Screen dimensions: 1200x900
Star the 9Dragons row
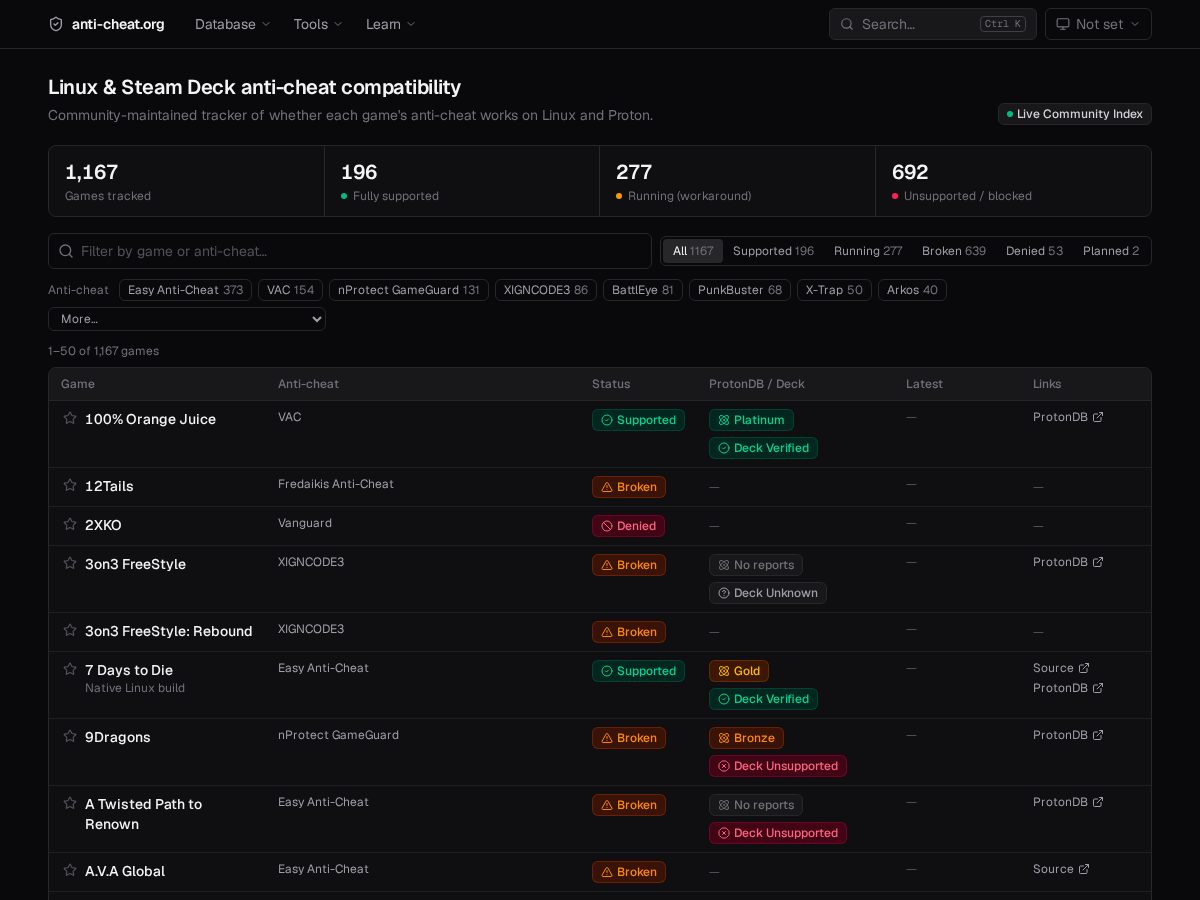70,736
